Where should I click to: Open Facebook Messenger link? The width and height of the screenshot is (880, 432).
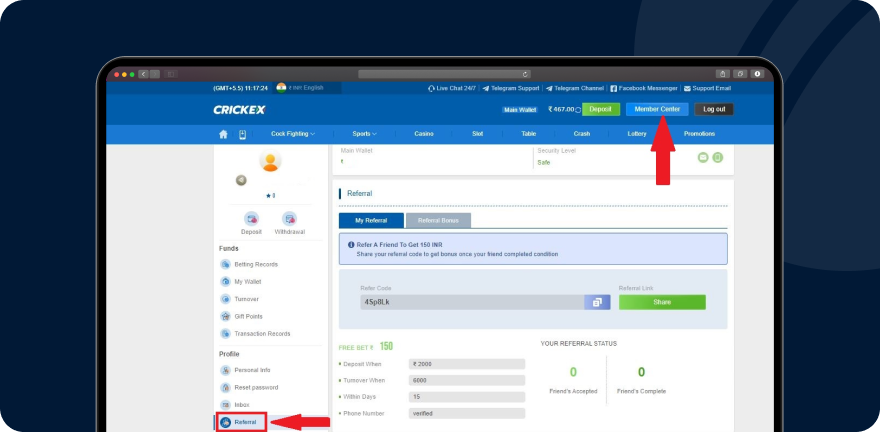(x=644, y=88)
